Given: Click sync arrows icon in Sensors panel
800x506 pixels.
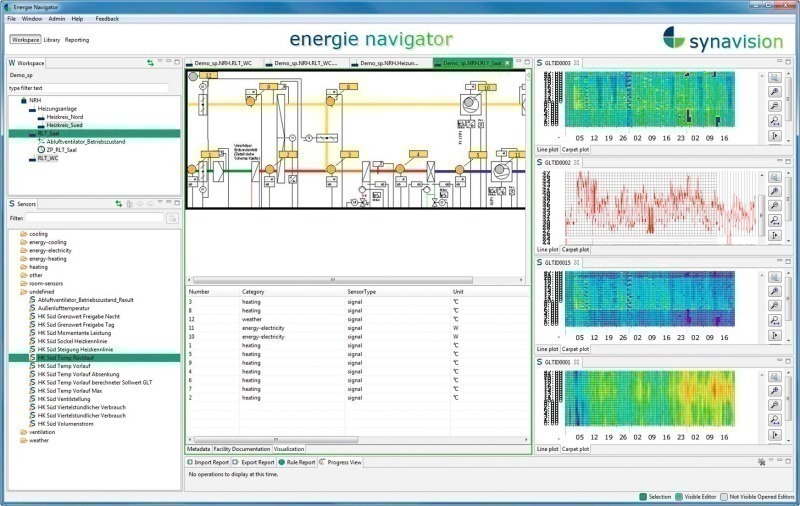Looking at the screenshot, I should [119, 204].
